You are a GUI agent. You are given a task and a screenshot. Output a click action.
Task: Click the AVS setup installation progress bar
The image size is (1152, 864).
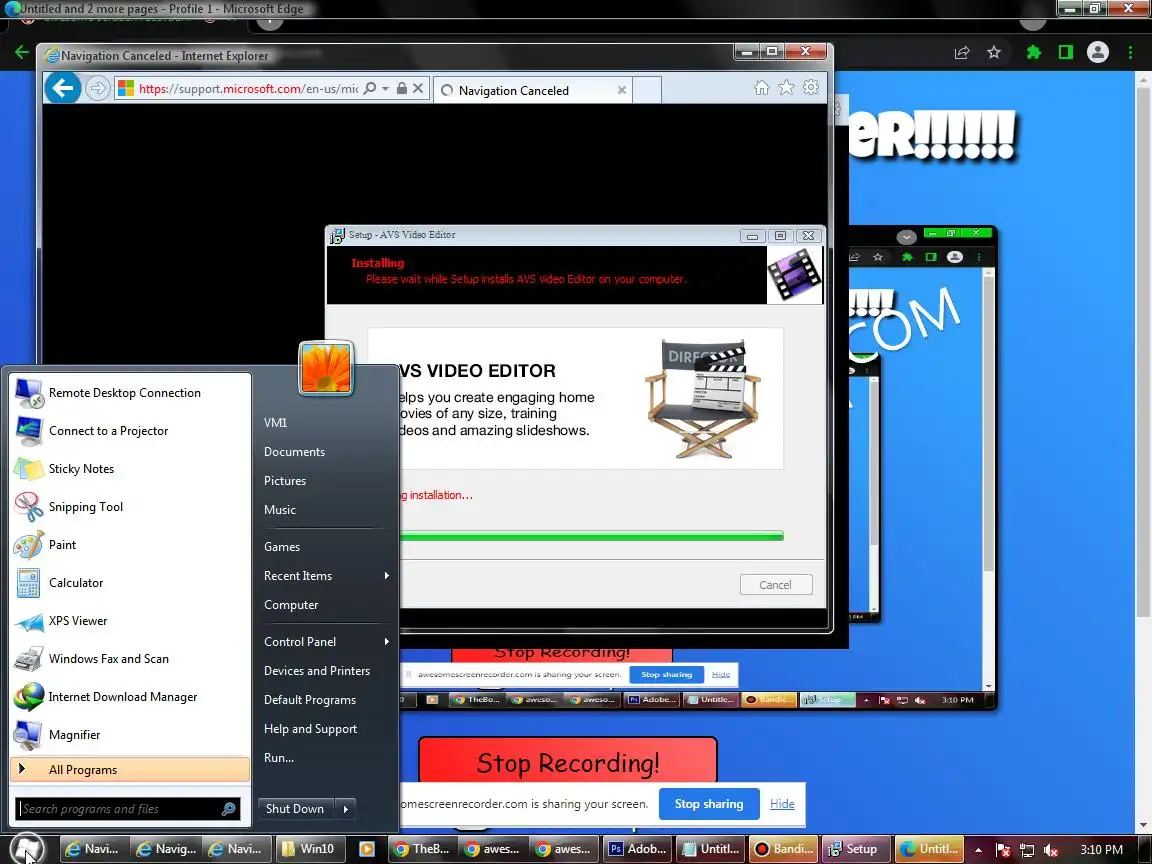(591, 536)
